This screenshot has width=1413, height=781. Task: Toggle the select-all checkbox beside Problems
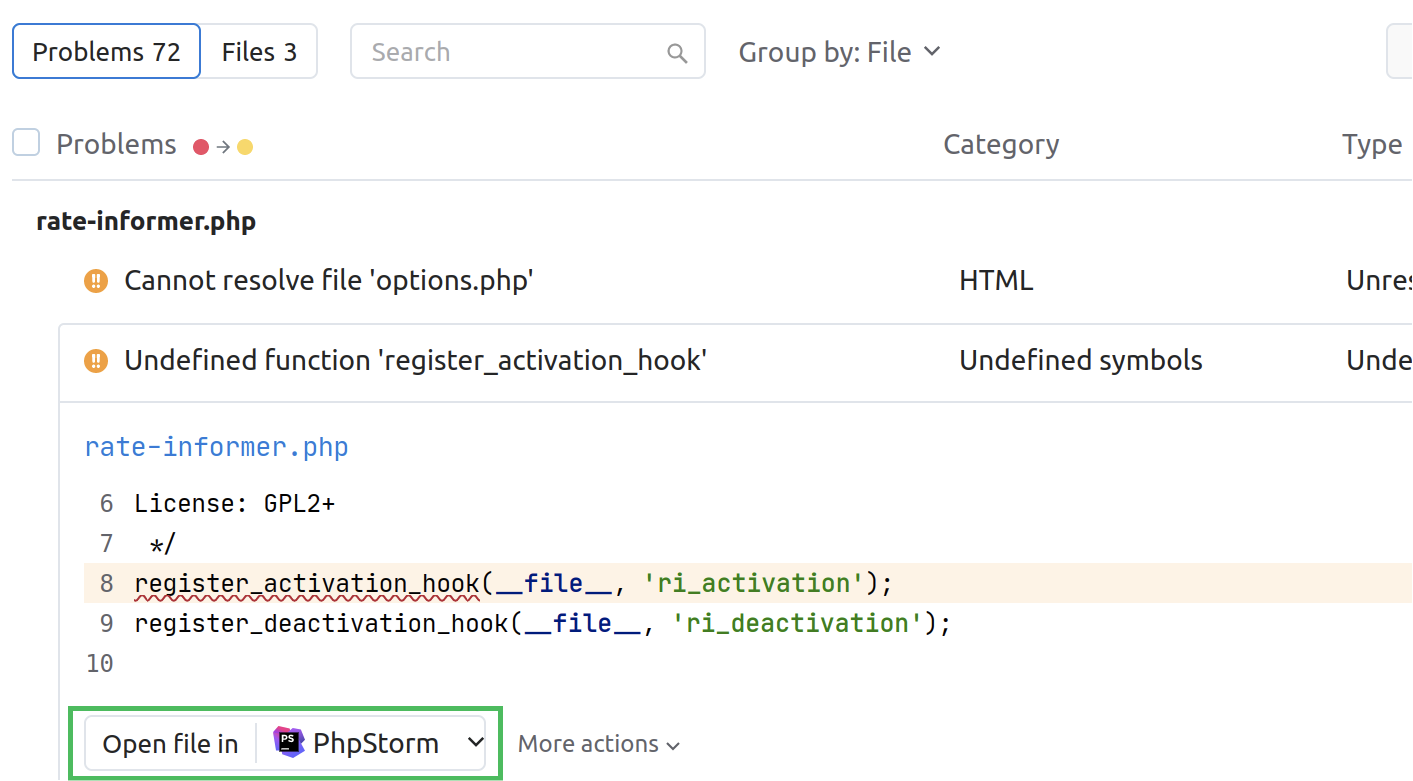(25, 142)
